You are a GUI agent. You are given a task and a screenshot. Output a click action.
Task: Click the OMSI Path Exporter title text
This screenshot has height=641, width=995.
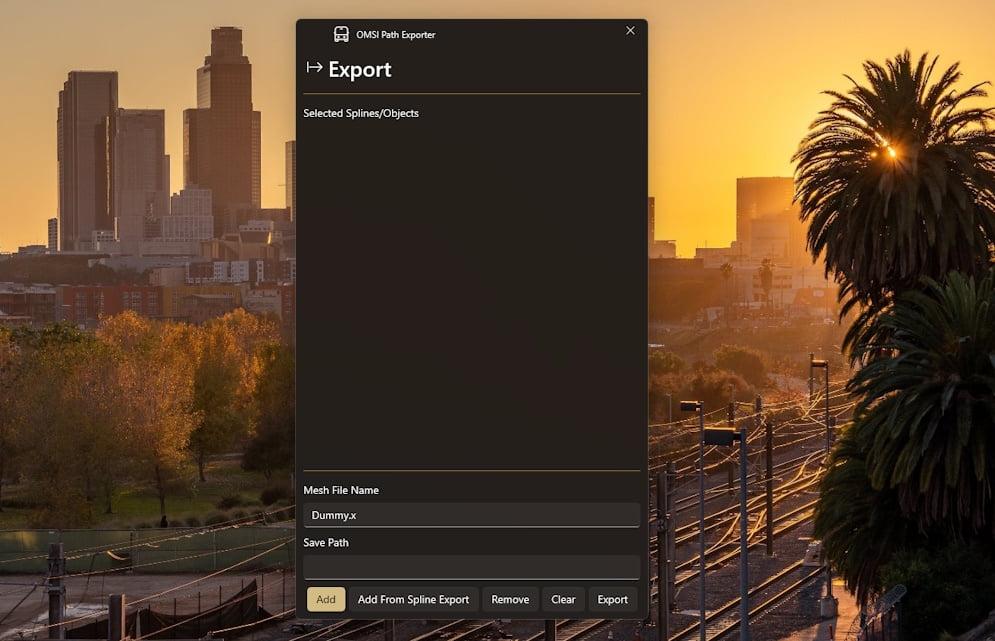395,35
